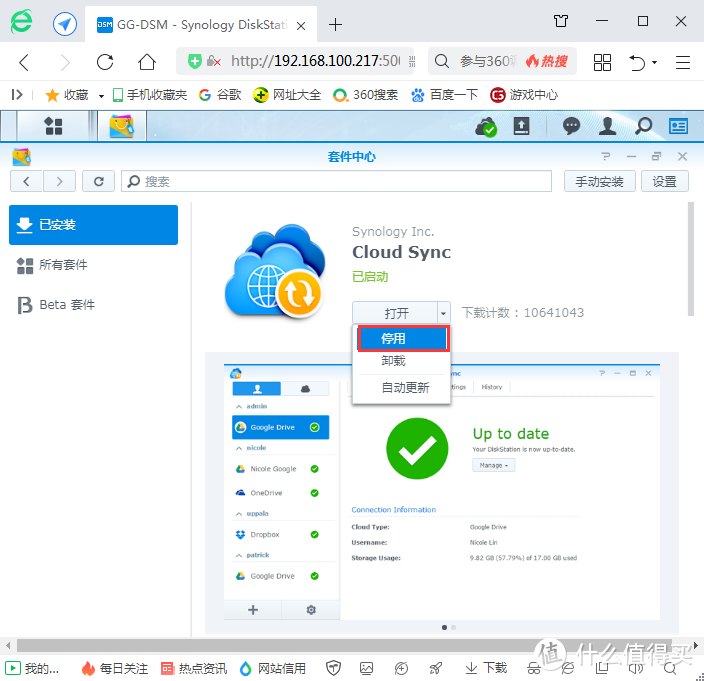Open 下载 downloads in status bar

(486, 668)
